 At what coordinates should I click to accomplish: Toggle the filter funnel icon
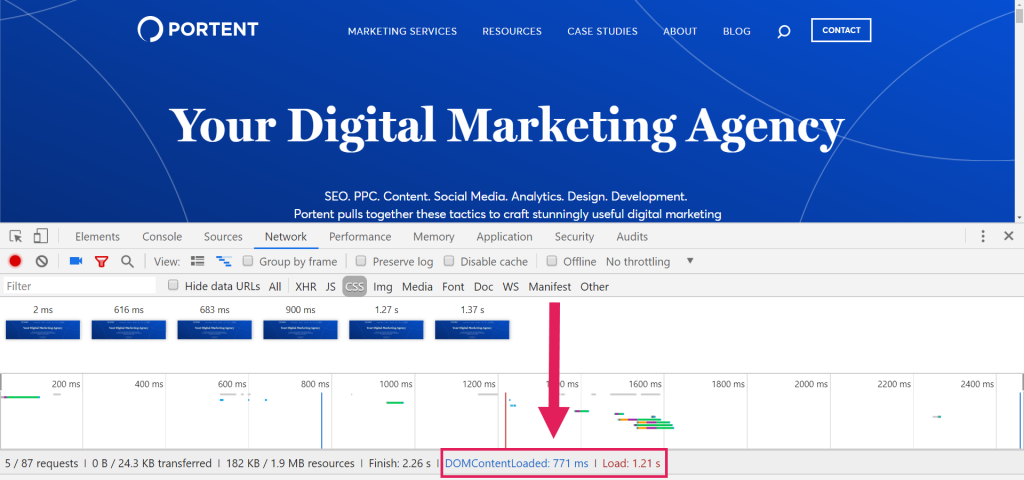pyautogui.click(x=101, y=262)
